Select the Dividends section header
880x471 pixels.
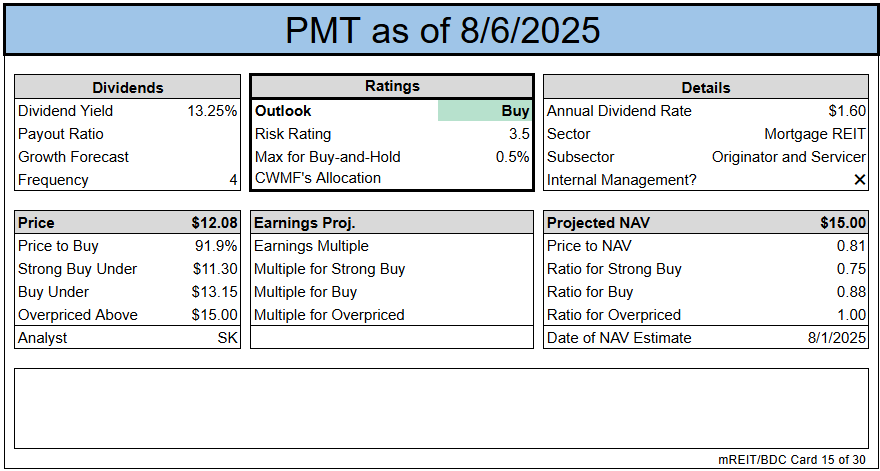(x=128, y=88)
